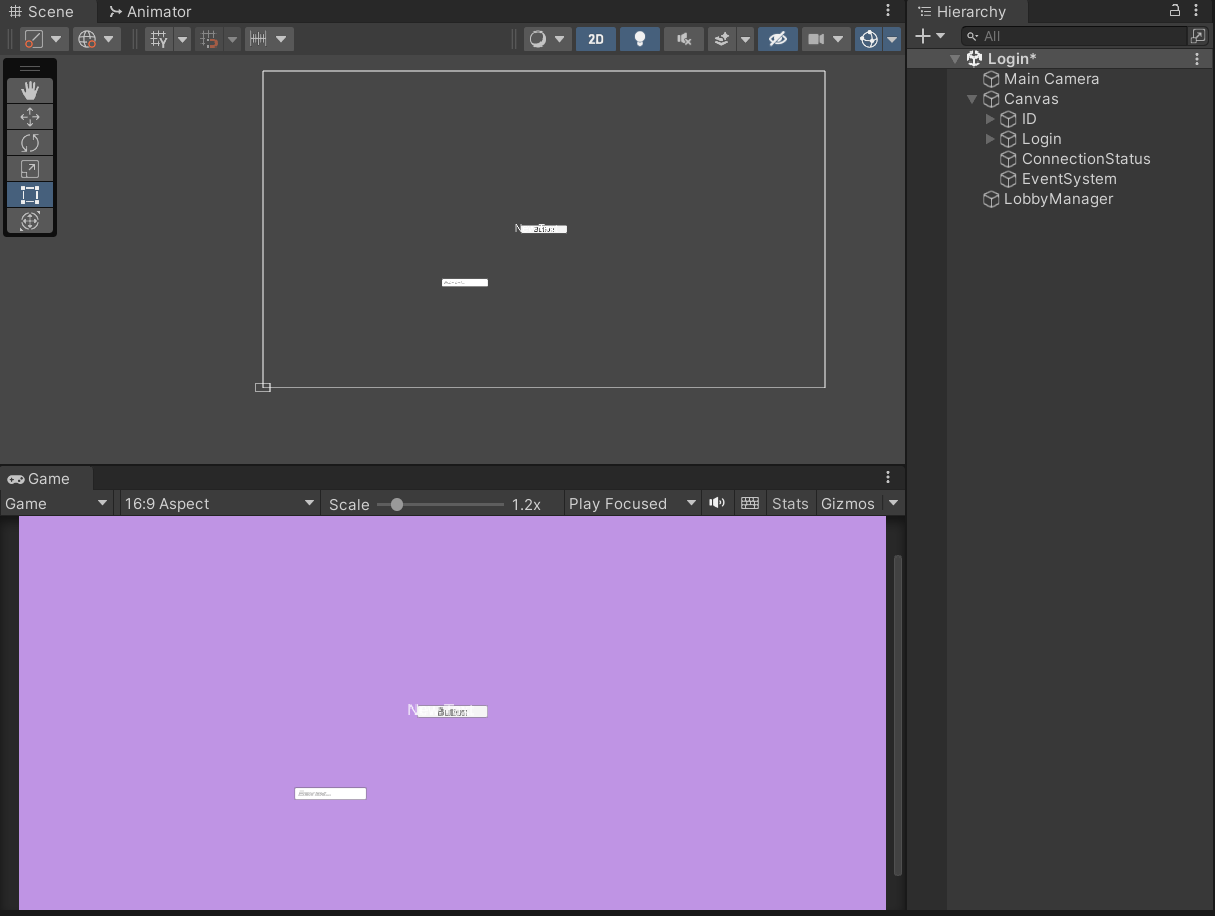1215x916 pixels.
Task: Open the grid visibility options dropdown
Action: (x=182, y=39)
